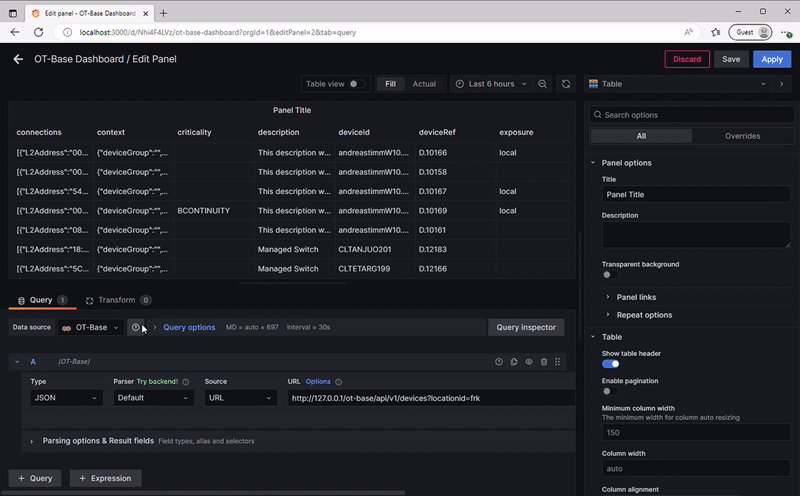Open the Table visualization picker
Screen dimensions: 800x496
pyautogui.click(x=678, y=84)
